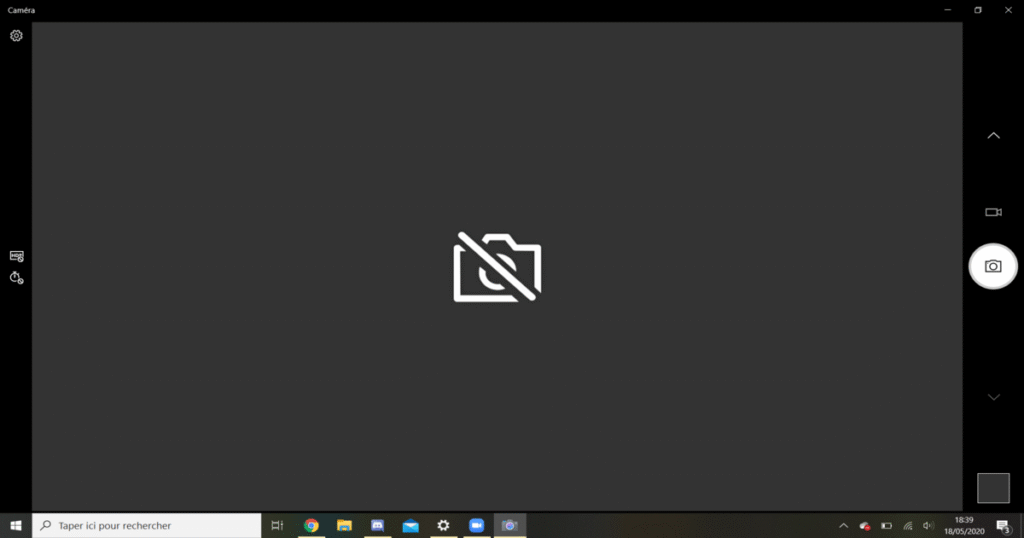Screen dimensions: 1024x538
Task: Open Discord from the taskbar
Action: pyautogui.click(x=377, y=525)
